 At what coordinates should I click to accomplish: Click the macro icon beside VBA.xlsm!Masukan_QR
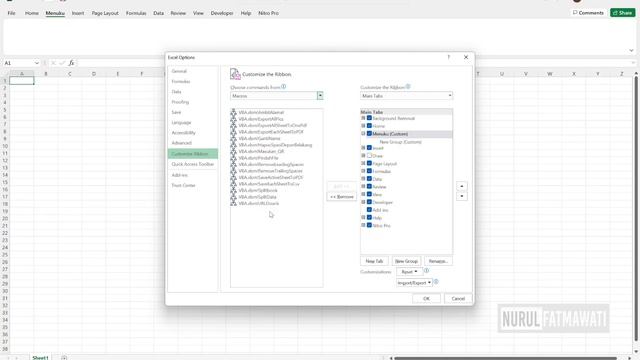[x=233, y=151]
